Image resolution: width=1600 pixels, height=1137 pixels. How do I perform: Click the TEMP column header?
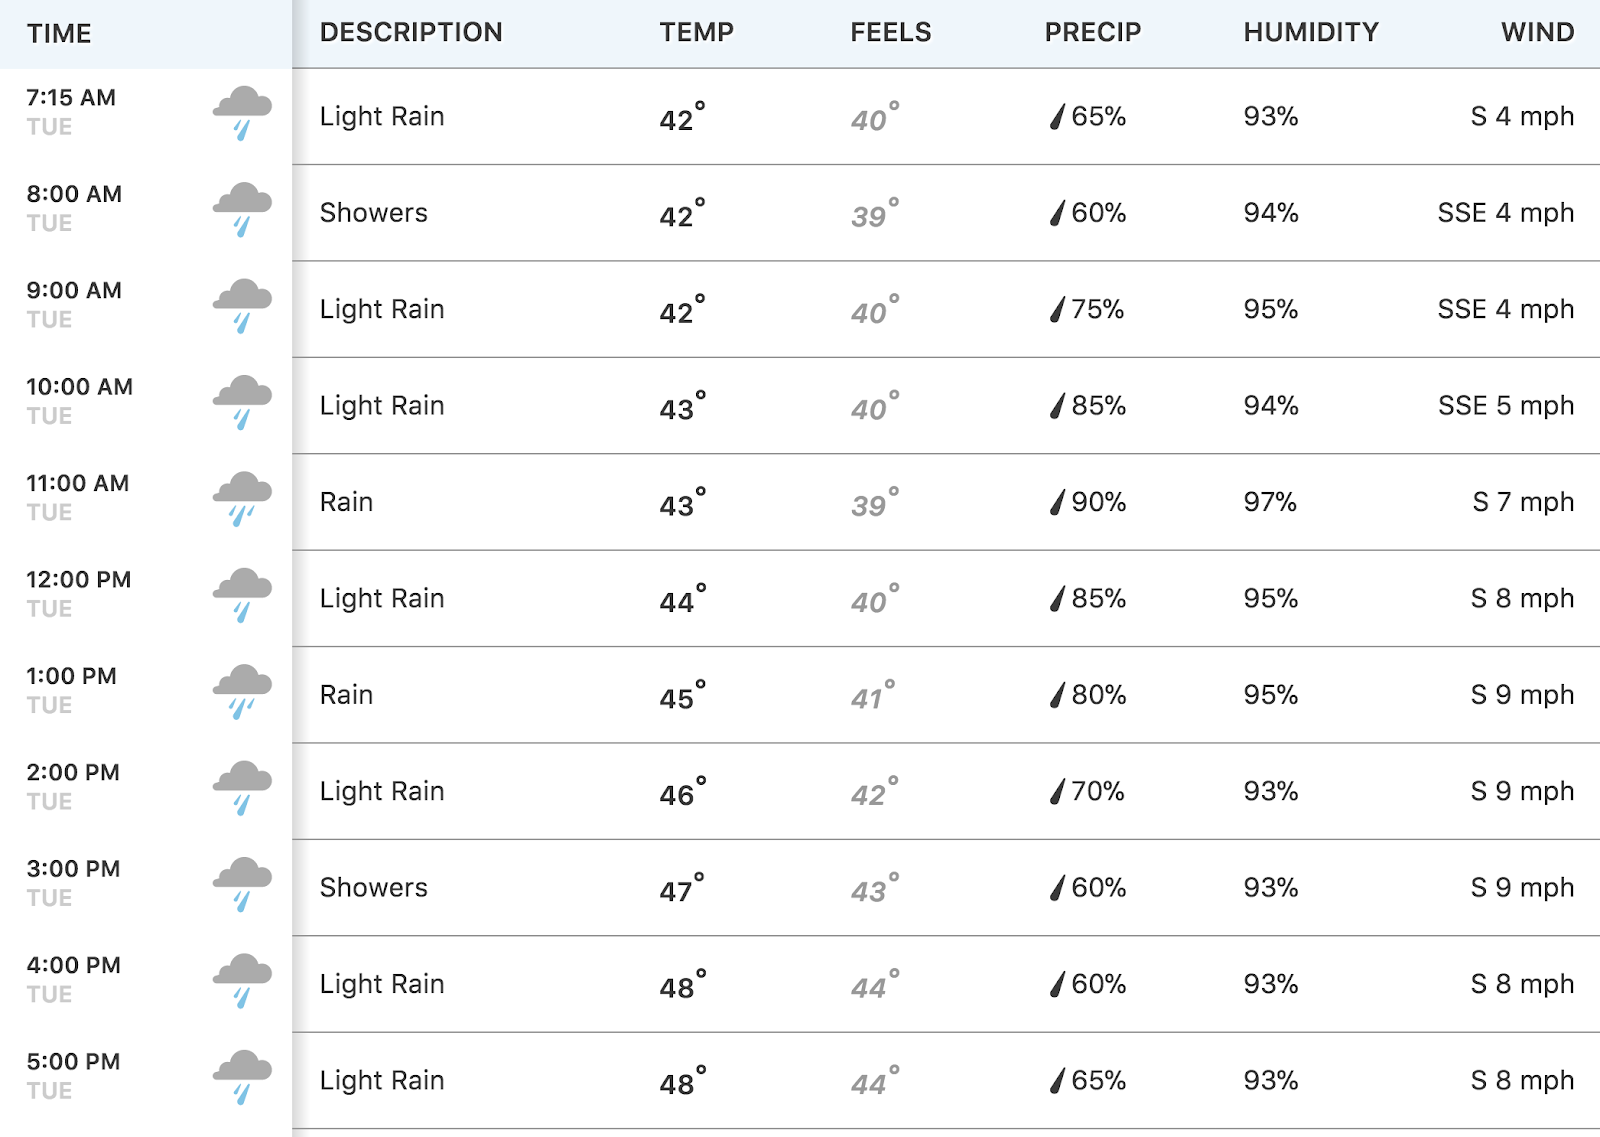[696, 32]
